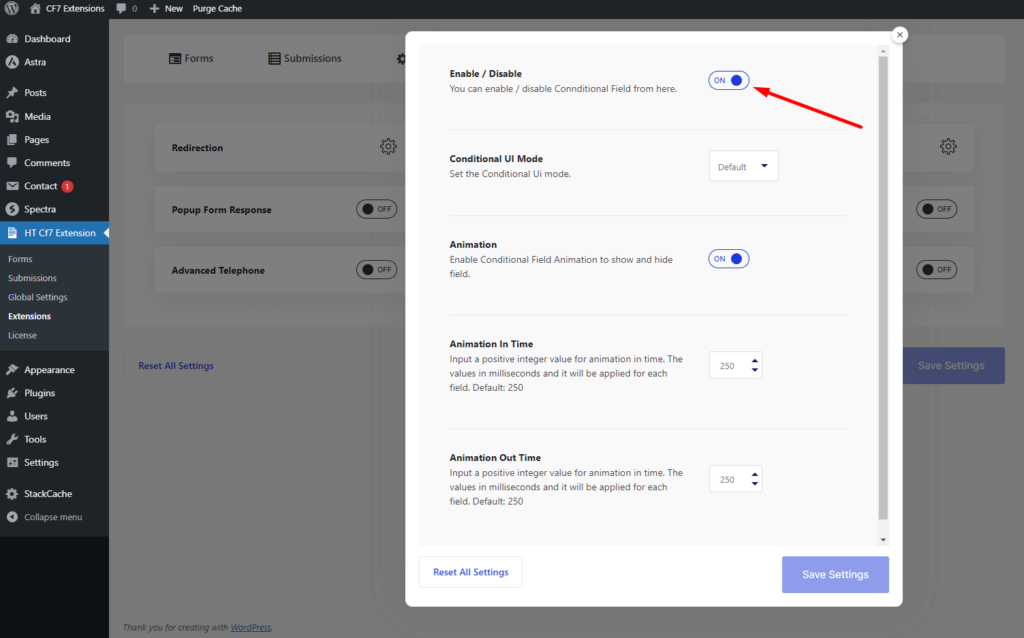1024x638 pixels.
Task: Increase the Animation In Time value
Action: [755, 360]
